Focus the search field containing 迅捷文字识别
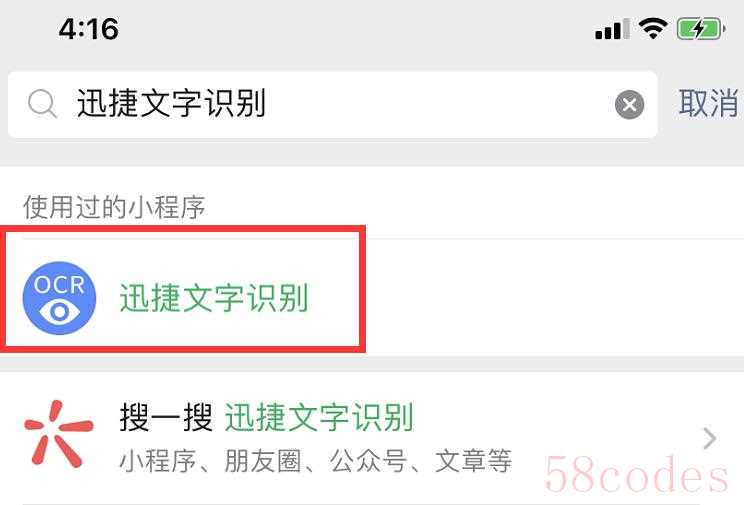The image size is (744, 505). (x=333, y=104)
